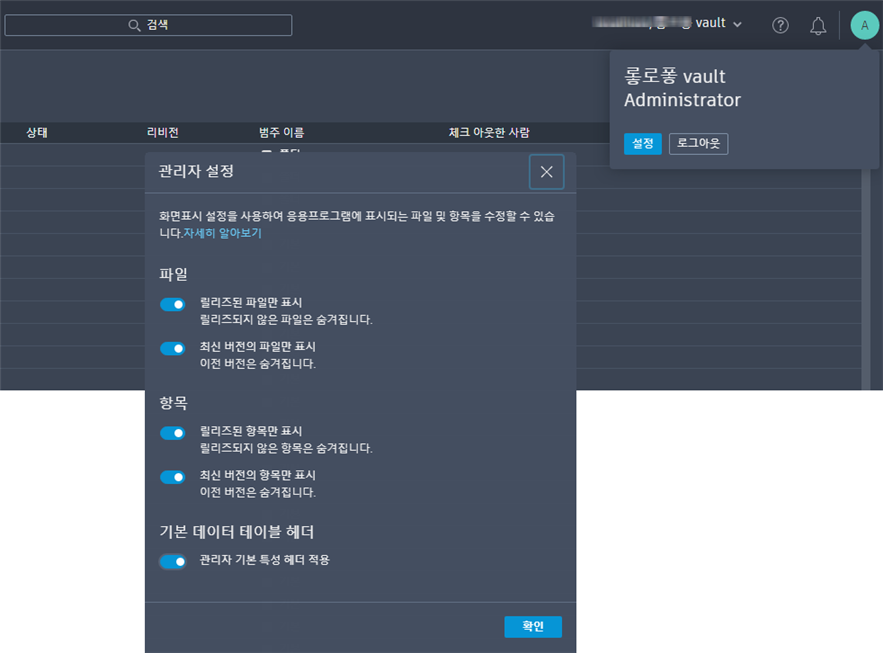This screenshot has width=883, height=653.
Task: Open the 자세히 알아보기 link
Action: coord(222,233)
